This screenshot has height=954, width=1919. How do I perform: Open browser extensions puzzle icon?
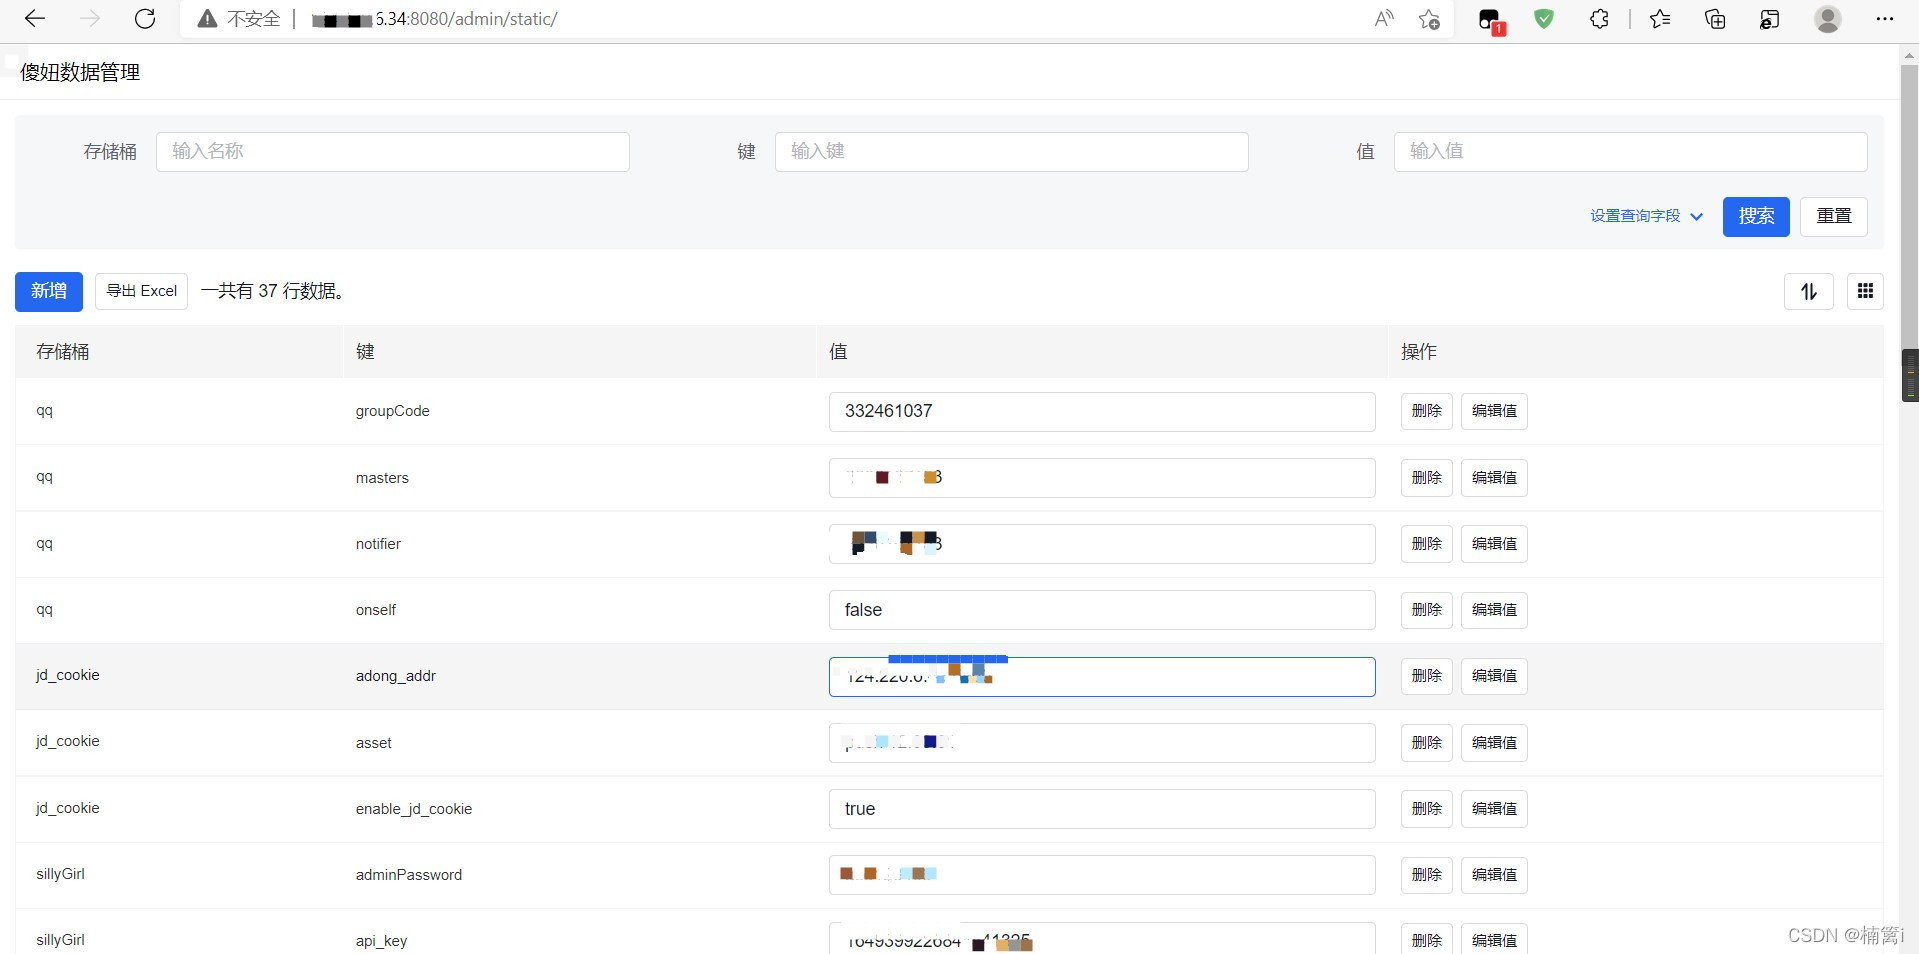[x=1599, y=19]
